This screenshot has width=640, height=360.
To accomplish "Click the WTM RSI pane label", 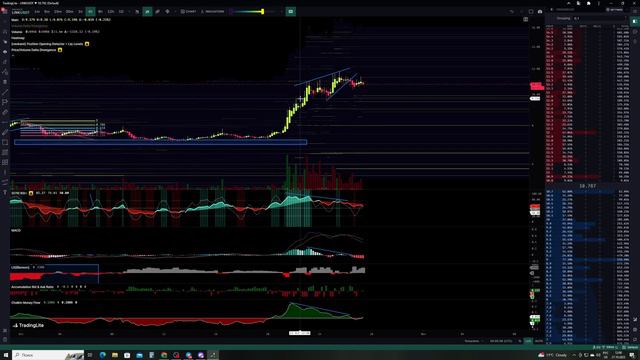I will click(19, 193).
